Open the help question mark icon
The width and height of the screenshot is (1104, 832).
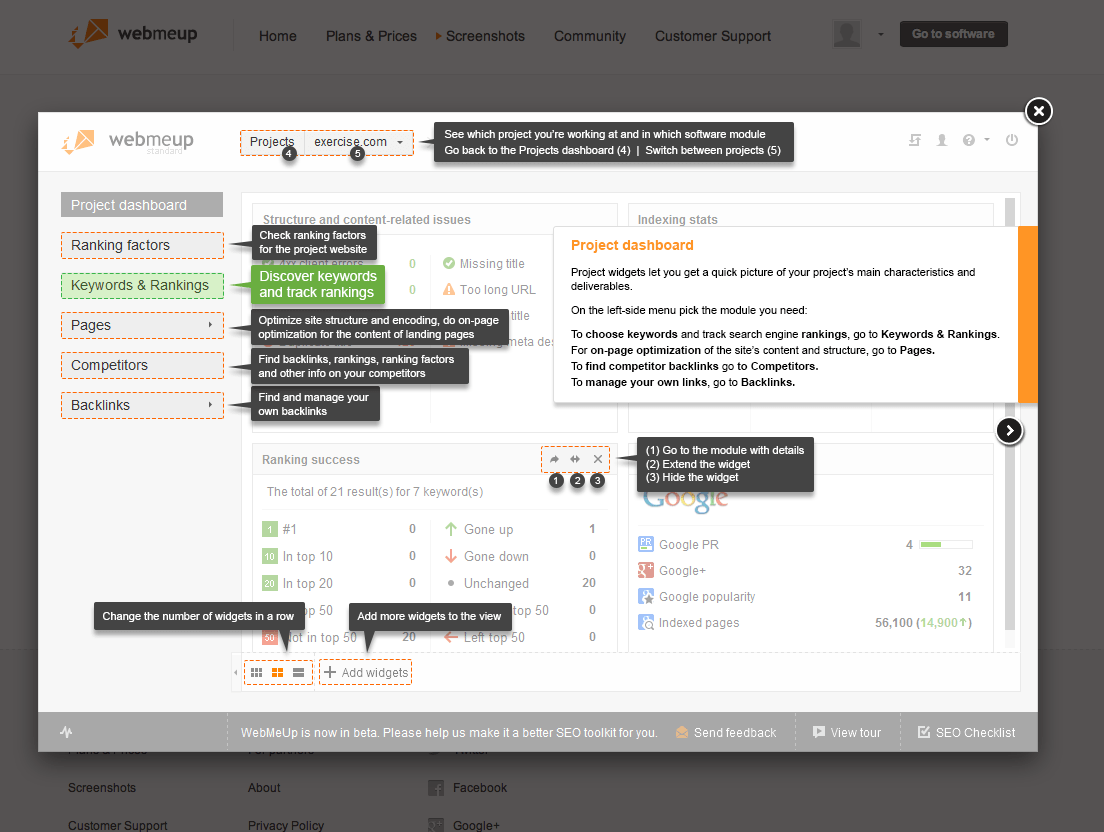point(969,140)
